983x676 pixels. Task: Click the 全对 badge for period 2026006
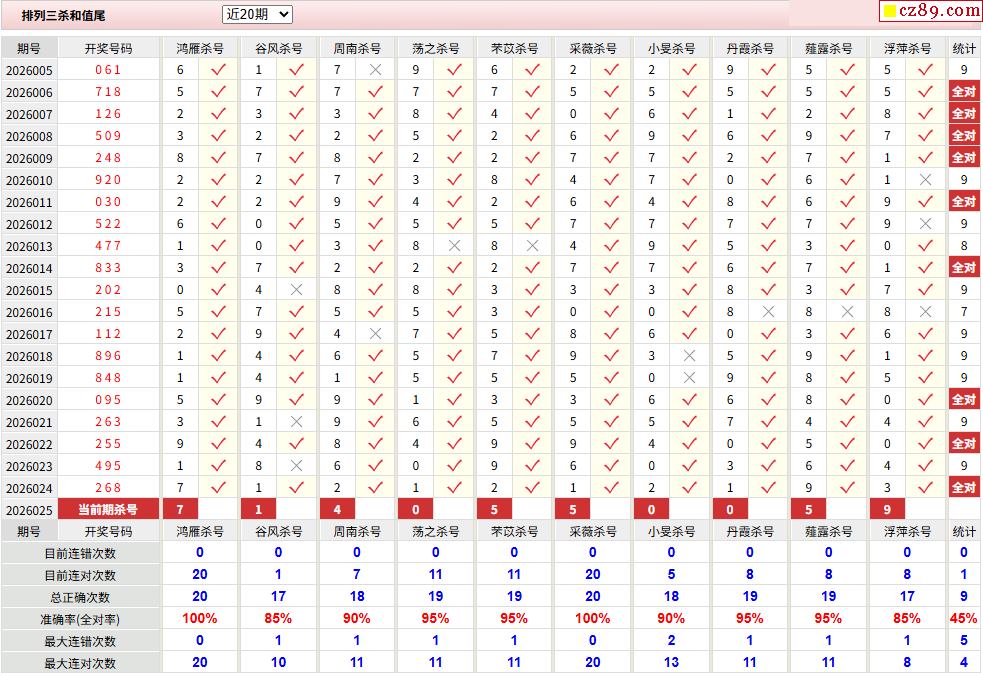tap(964, 92)
